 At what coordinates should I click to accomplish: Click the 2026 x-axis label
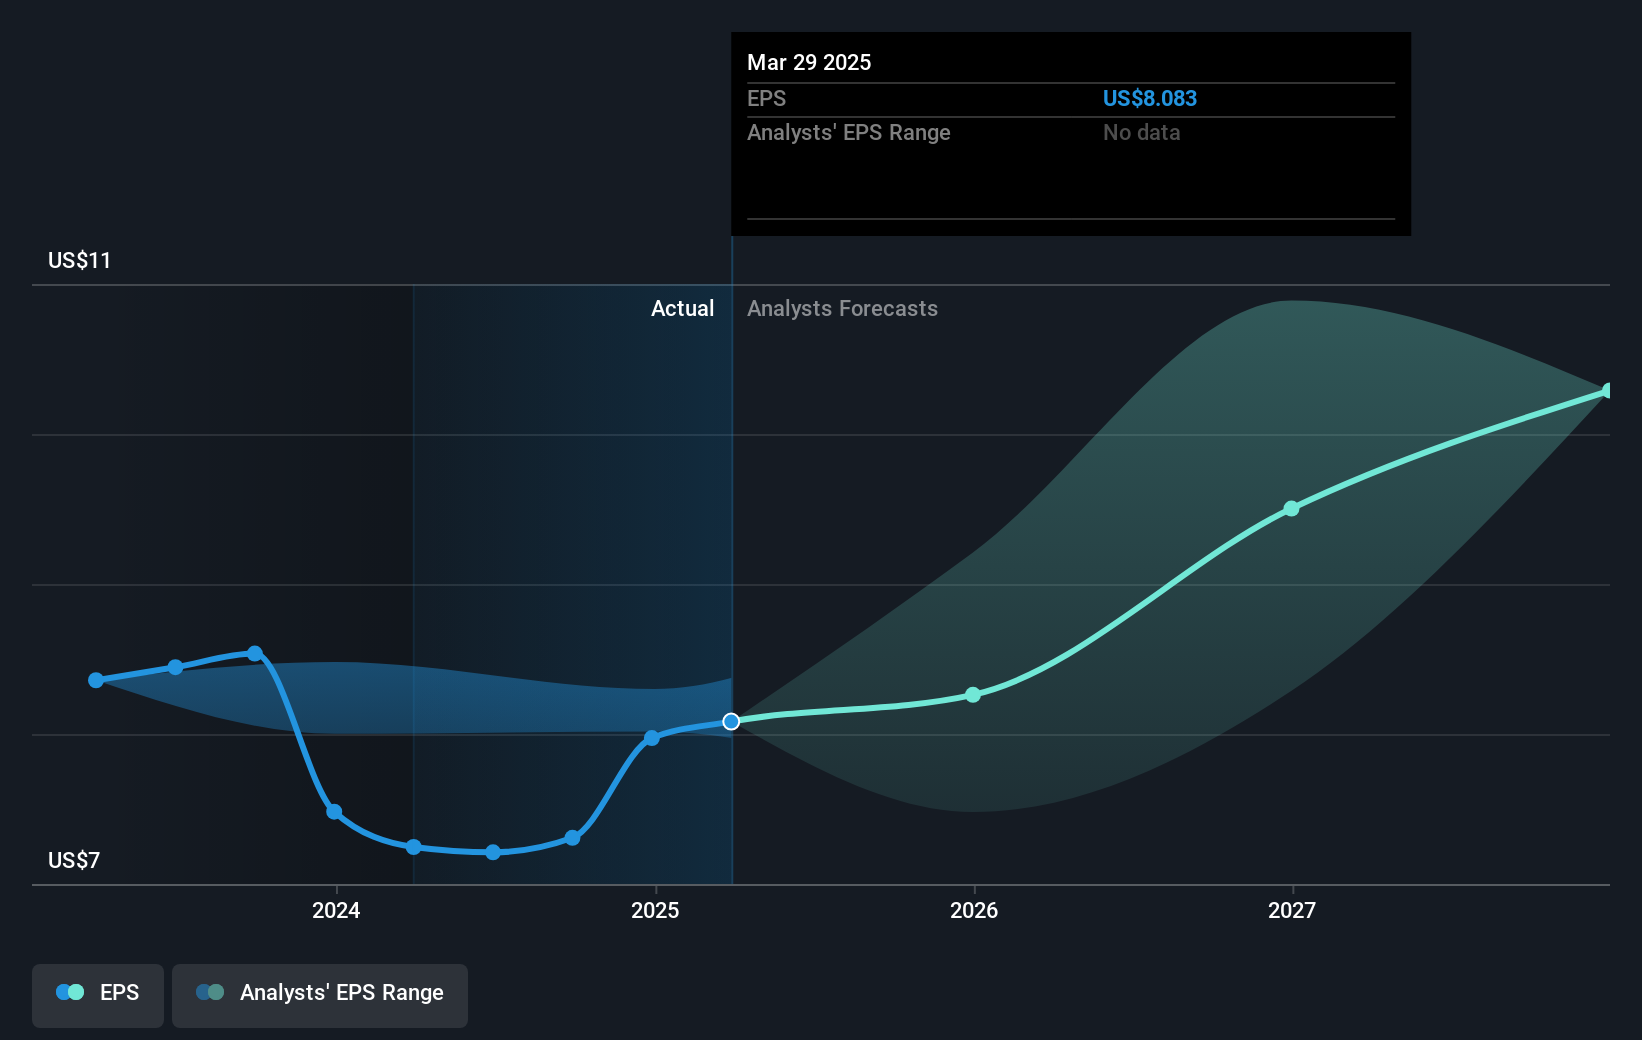[974, 910]
